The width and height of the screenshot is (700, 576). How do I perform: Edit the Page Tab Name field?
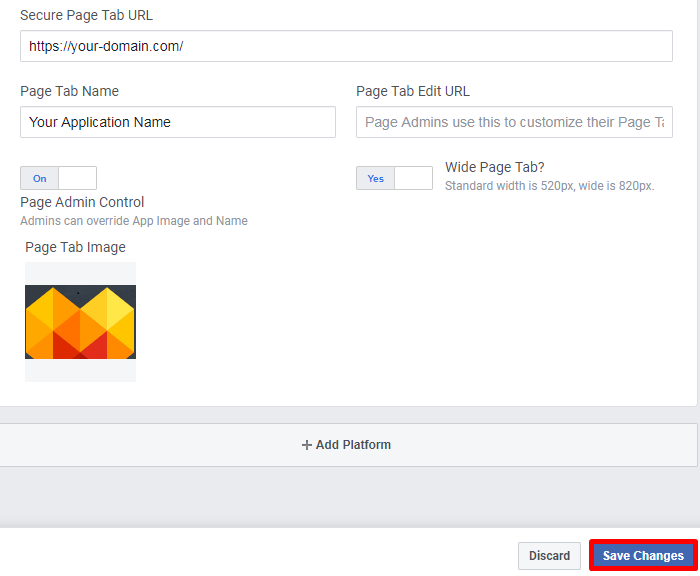178,122
